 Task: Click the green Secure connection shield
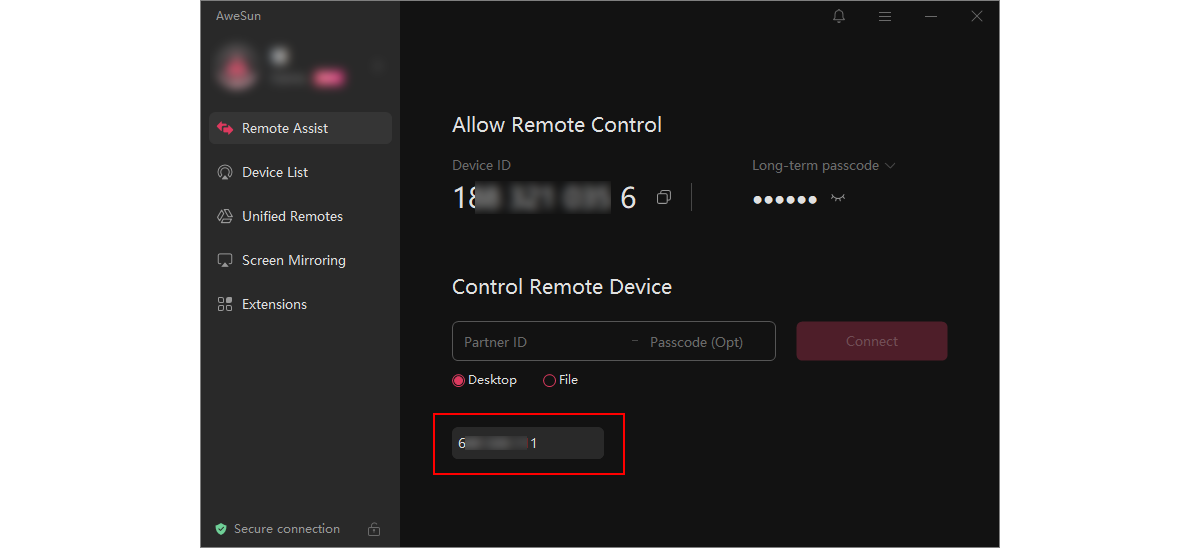[x=221, y=529]
